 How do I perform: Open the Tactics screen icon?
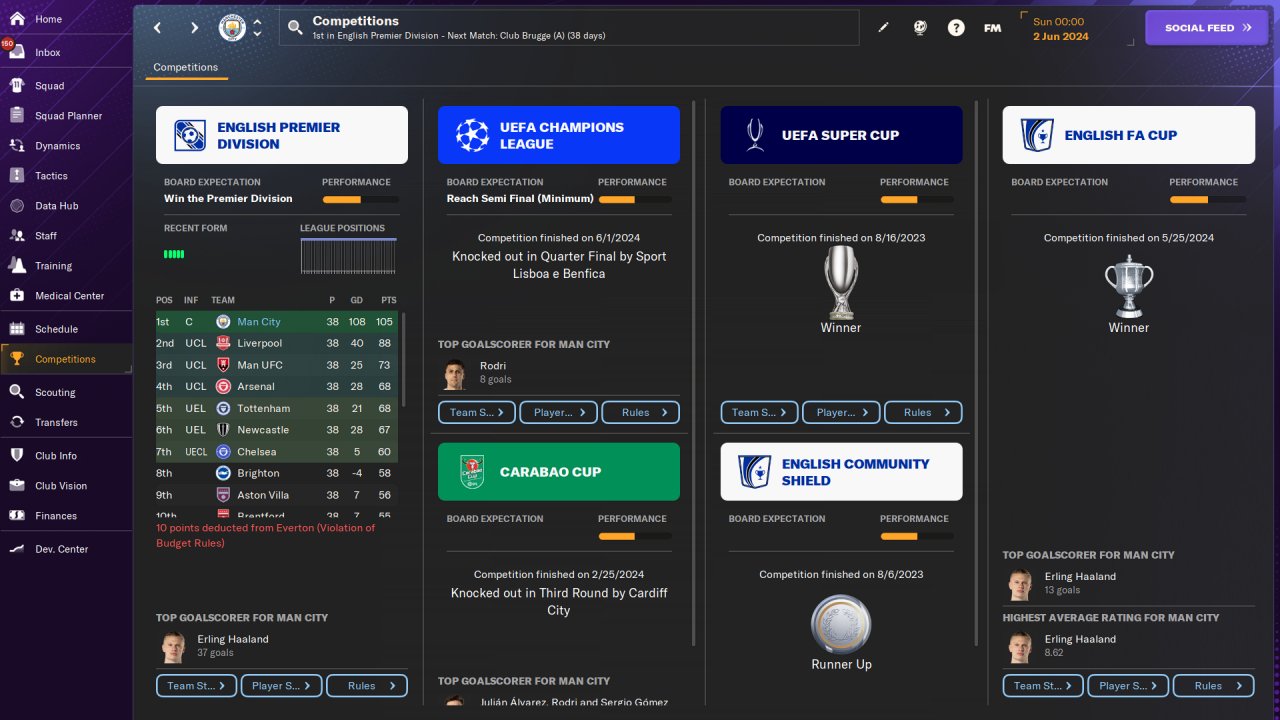coord(17,175)
